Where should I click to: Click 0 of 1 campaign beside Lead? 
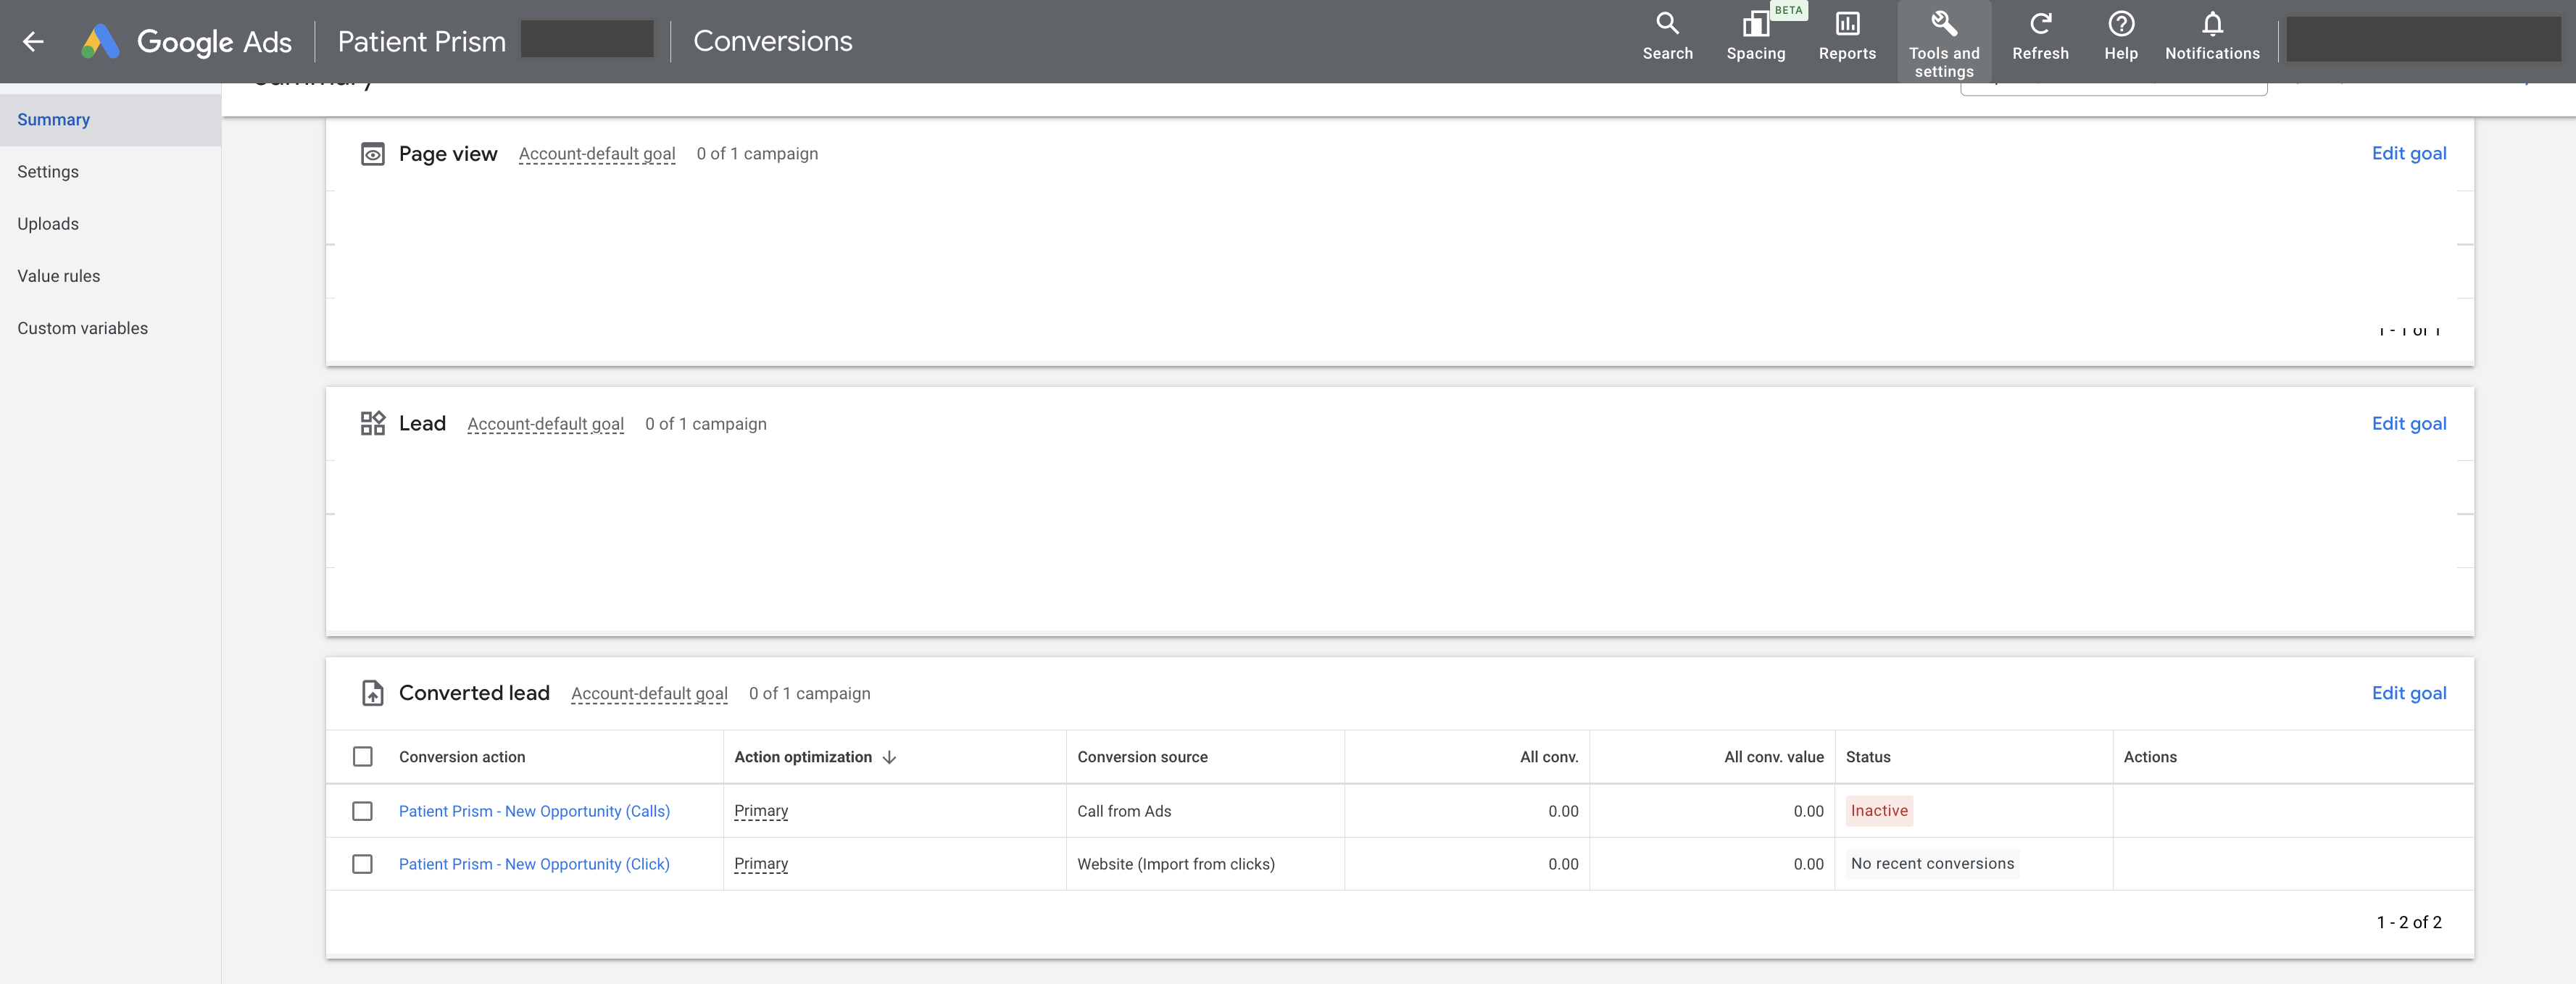705,424
